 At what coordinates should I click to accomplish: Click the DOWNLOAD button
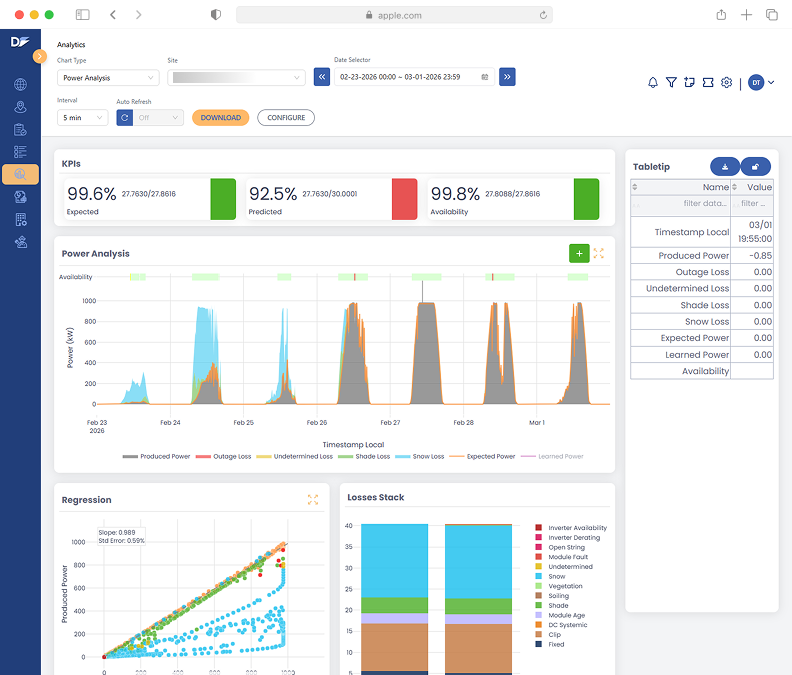pos(220,117)
